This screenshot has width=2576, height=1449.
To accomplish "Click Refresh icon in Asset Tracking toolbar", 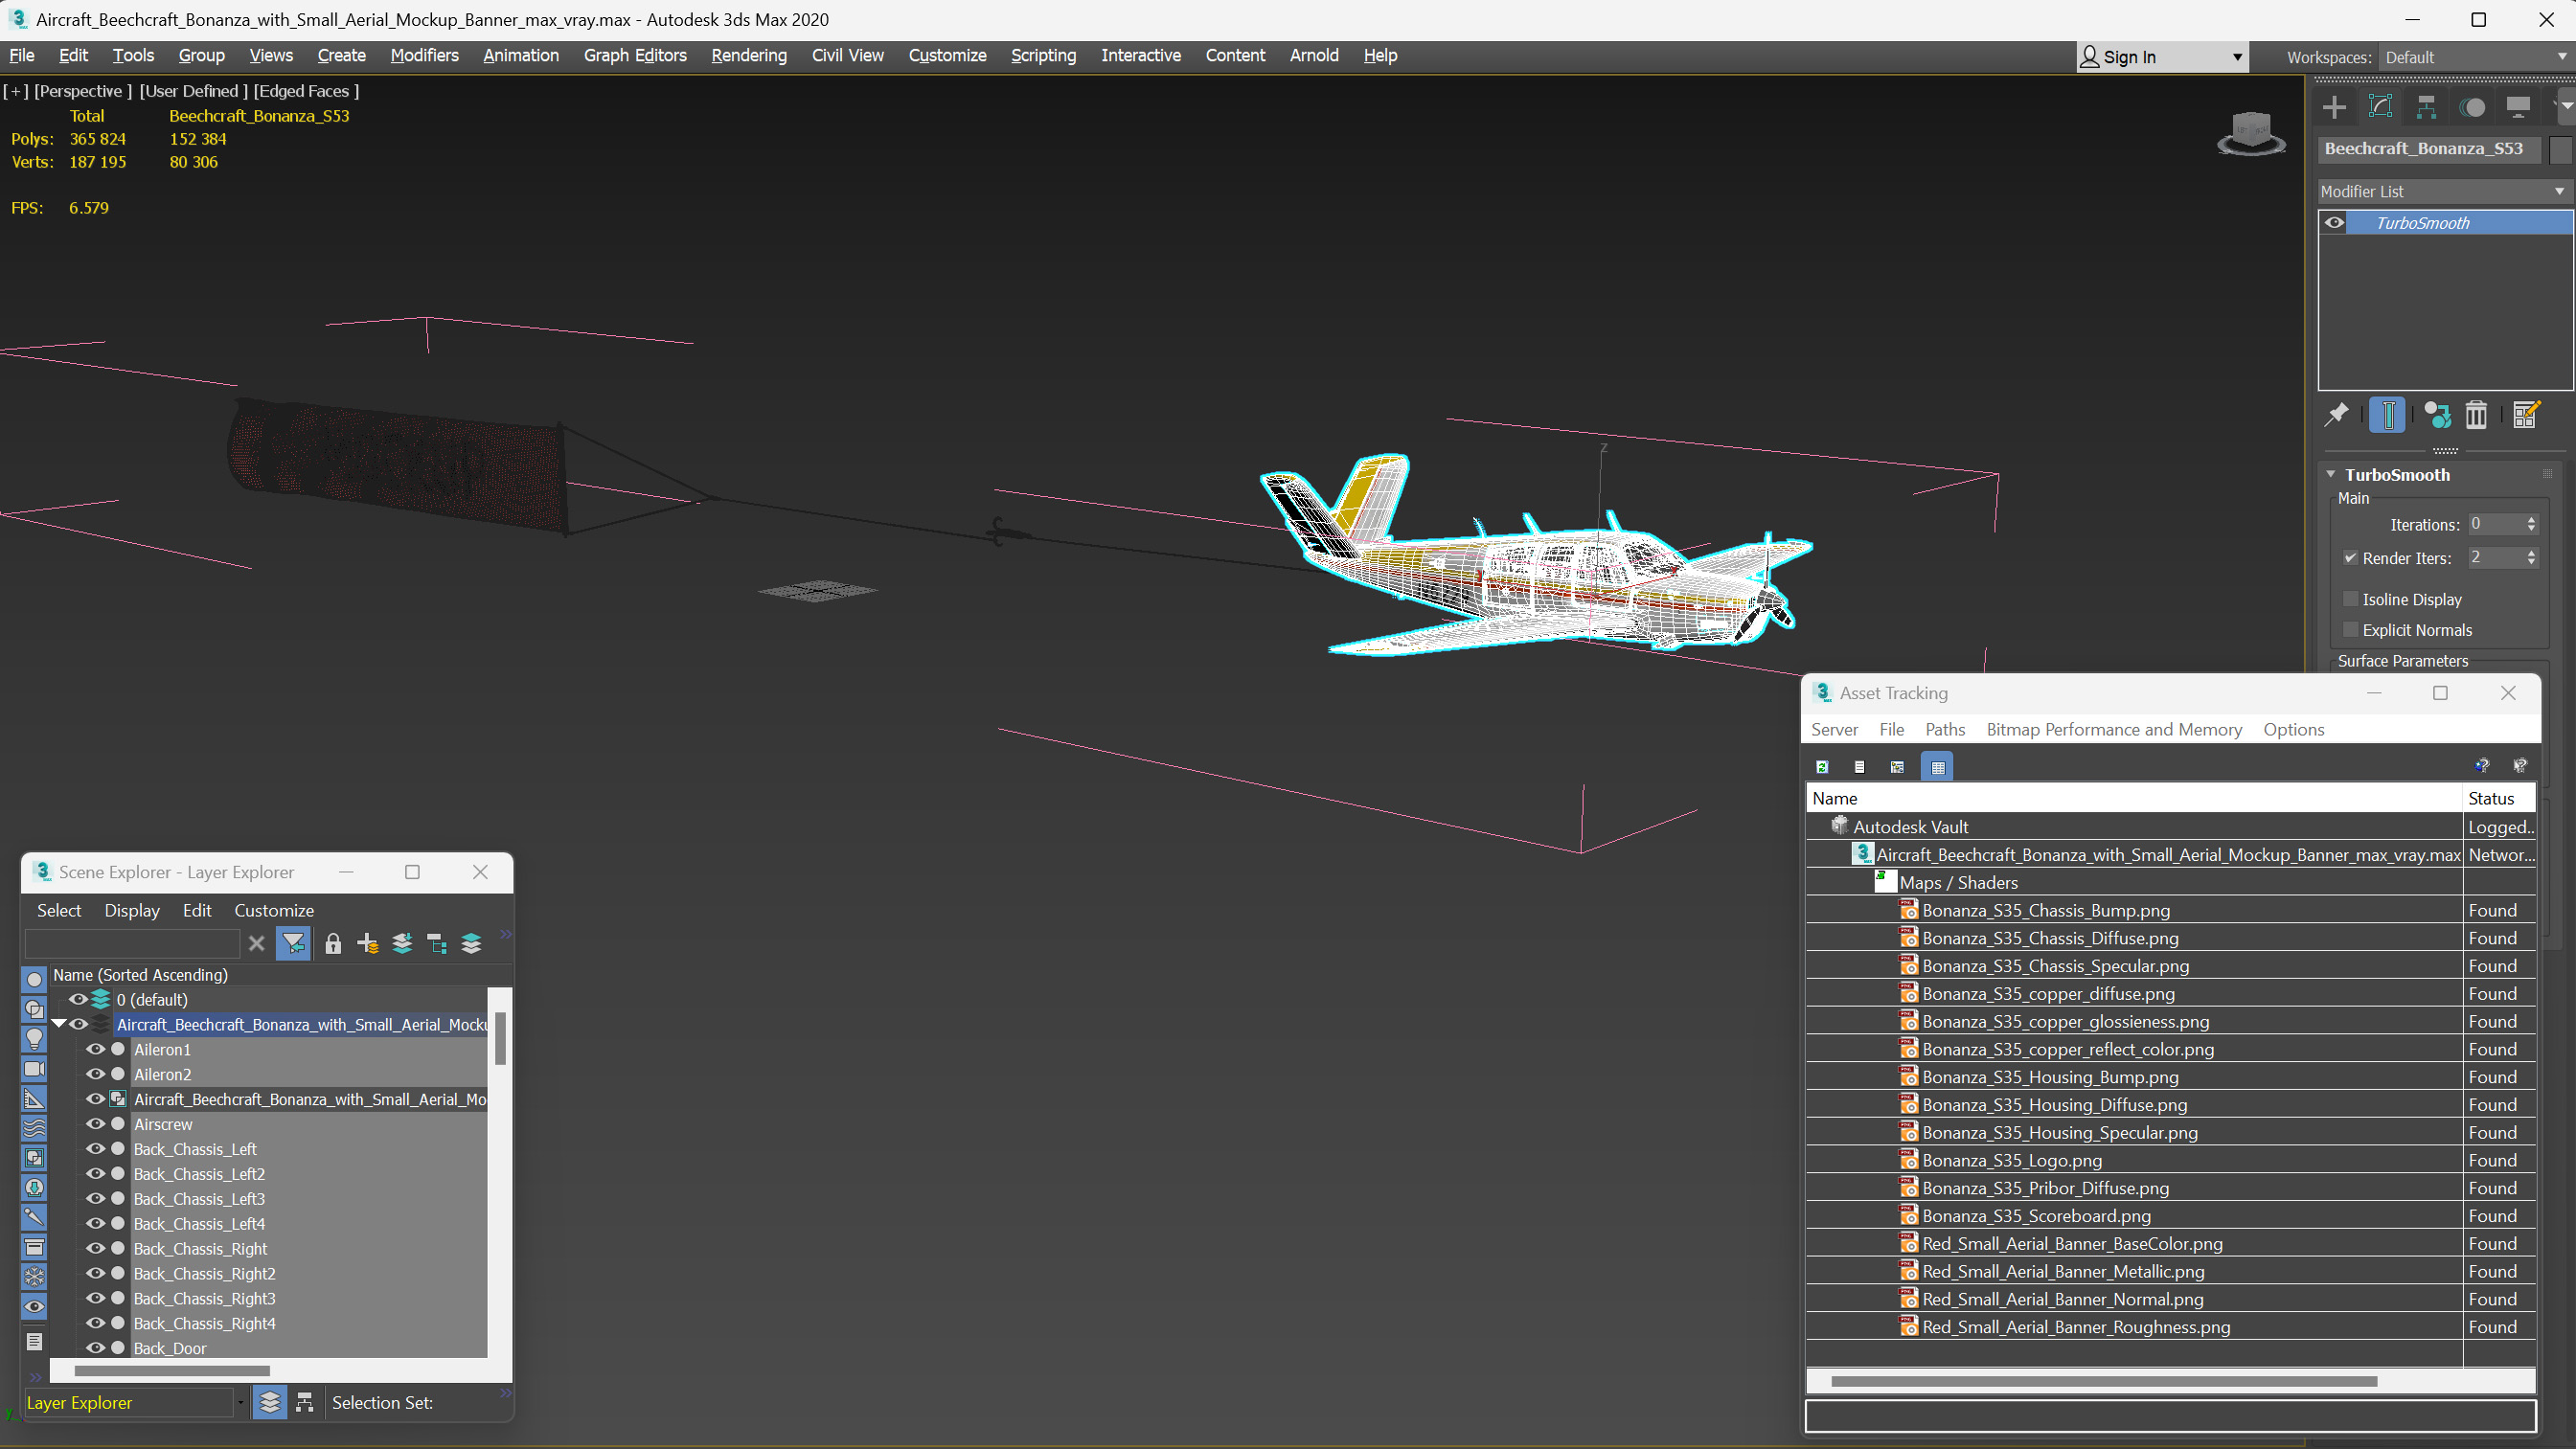I will coord(1822,767).
